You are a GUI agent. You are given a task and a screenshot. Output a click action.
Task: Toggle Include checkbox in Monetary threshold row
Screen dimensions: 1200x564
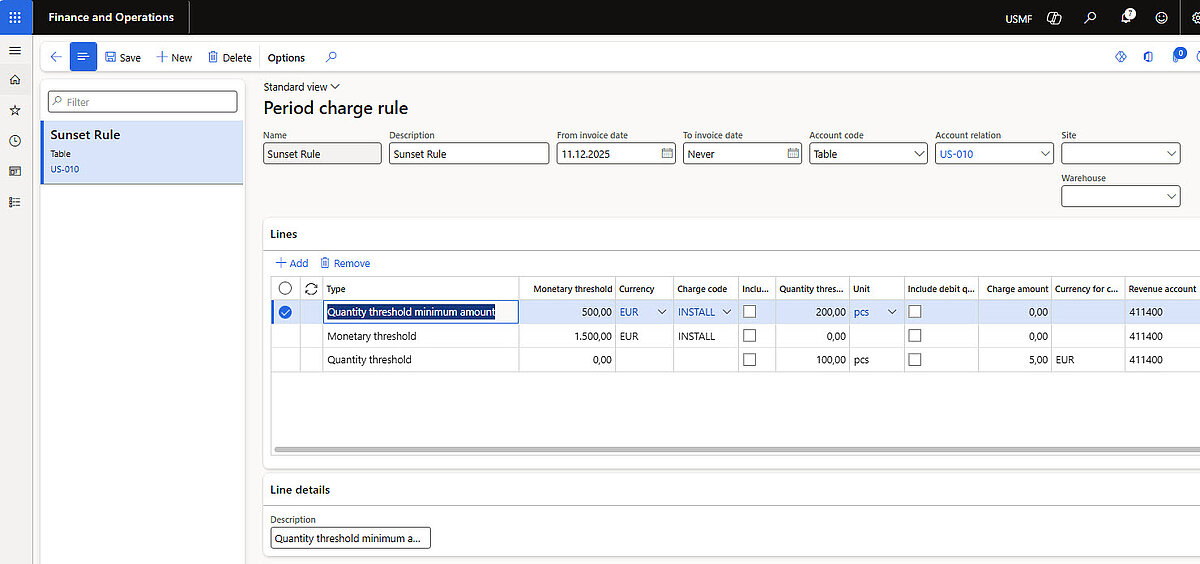point(750,336)
